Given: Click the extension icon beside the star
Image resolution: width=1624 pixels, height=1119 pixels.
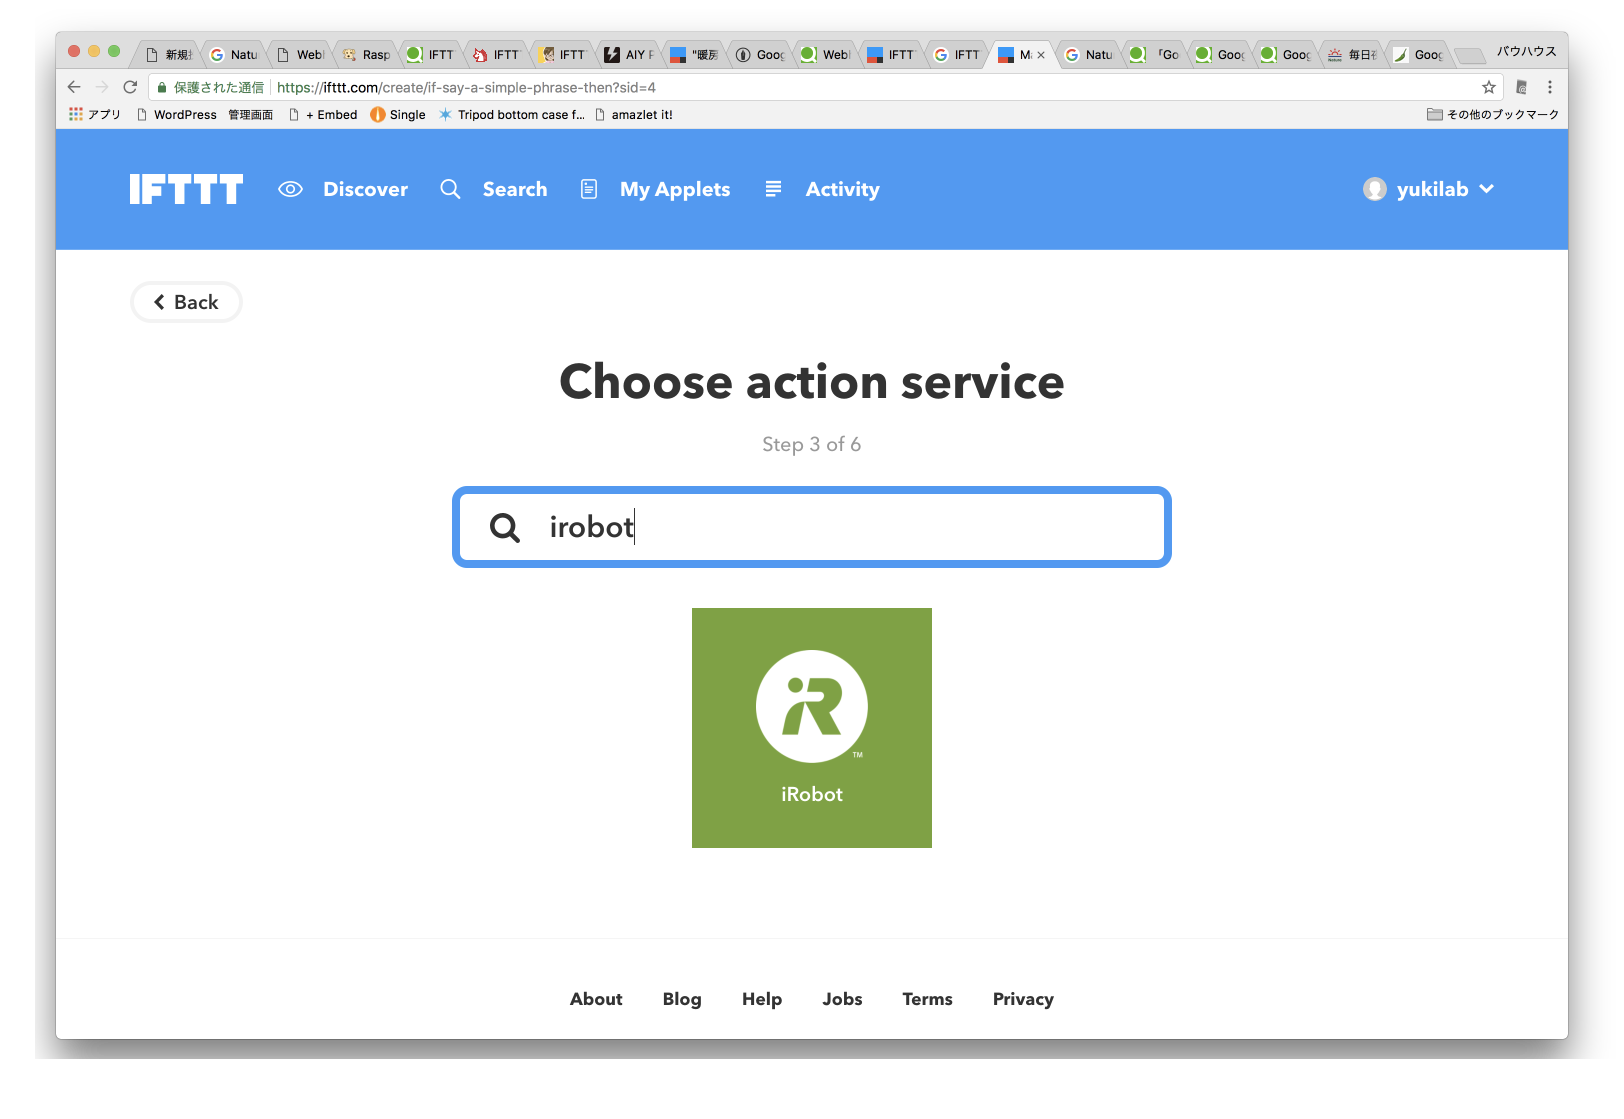Looking at the screenshot, I should click(1522, 87).
